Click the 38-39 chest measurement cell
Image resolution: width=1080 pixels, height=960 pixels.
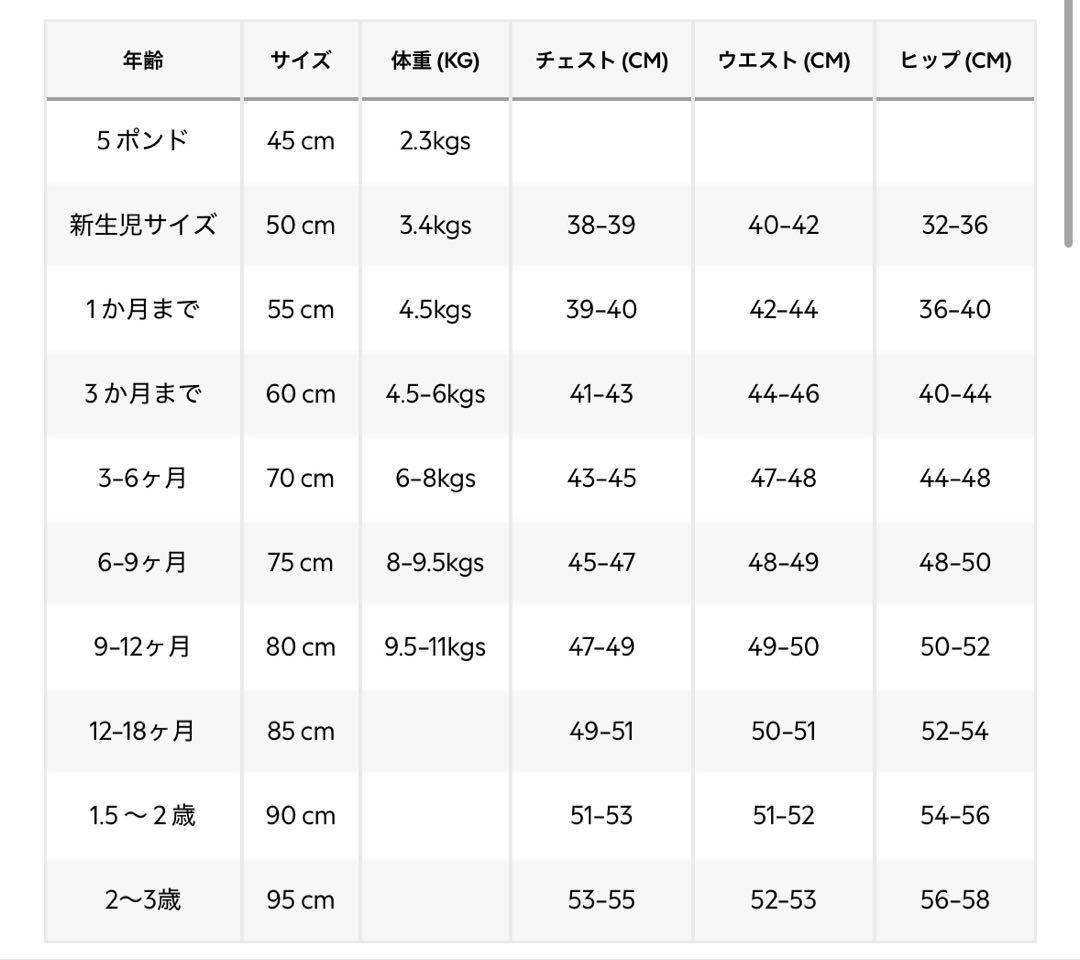click(x=601, y=225)
